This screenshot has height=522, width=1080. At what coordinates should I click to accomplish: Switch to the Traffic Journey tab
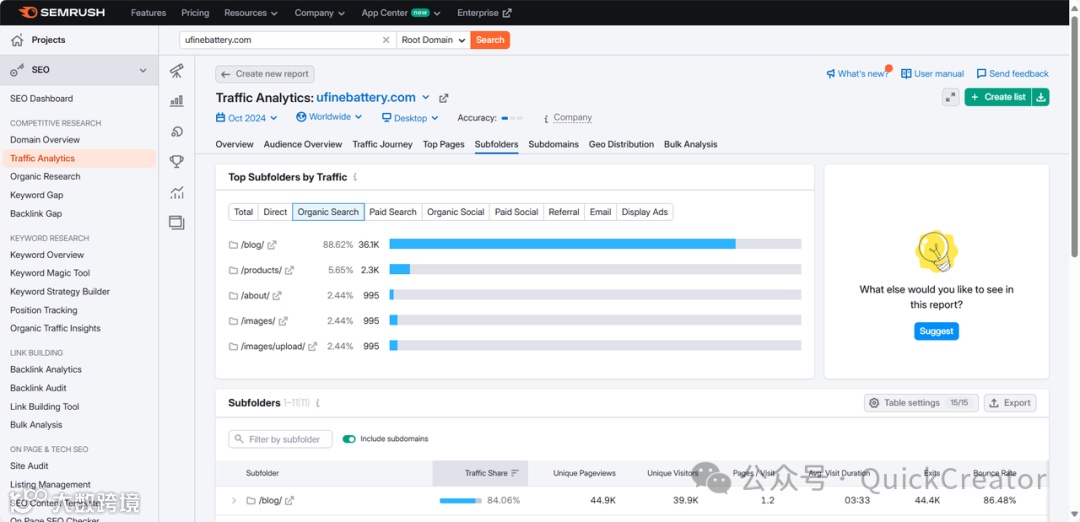(382, 144)
